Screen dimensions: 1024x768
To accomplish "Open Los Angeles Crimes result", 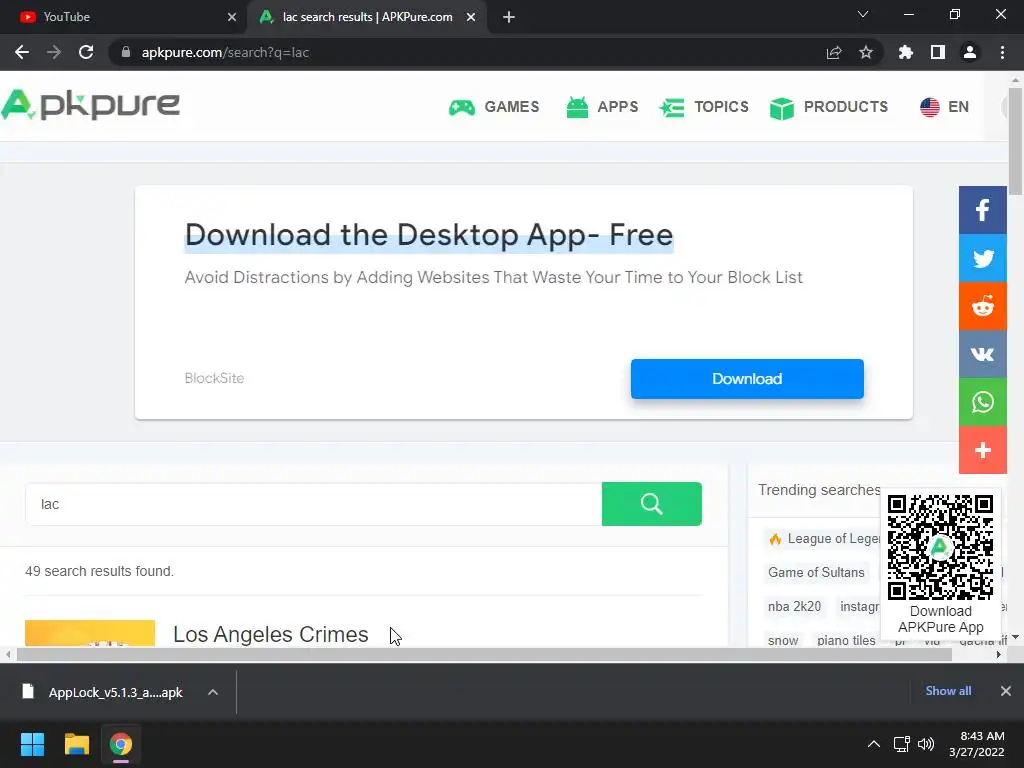I will (270, 634).
